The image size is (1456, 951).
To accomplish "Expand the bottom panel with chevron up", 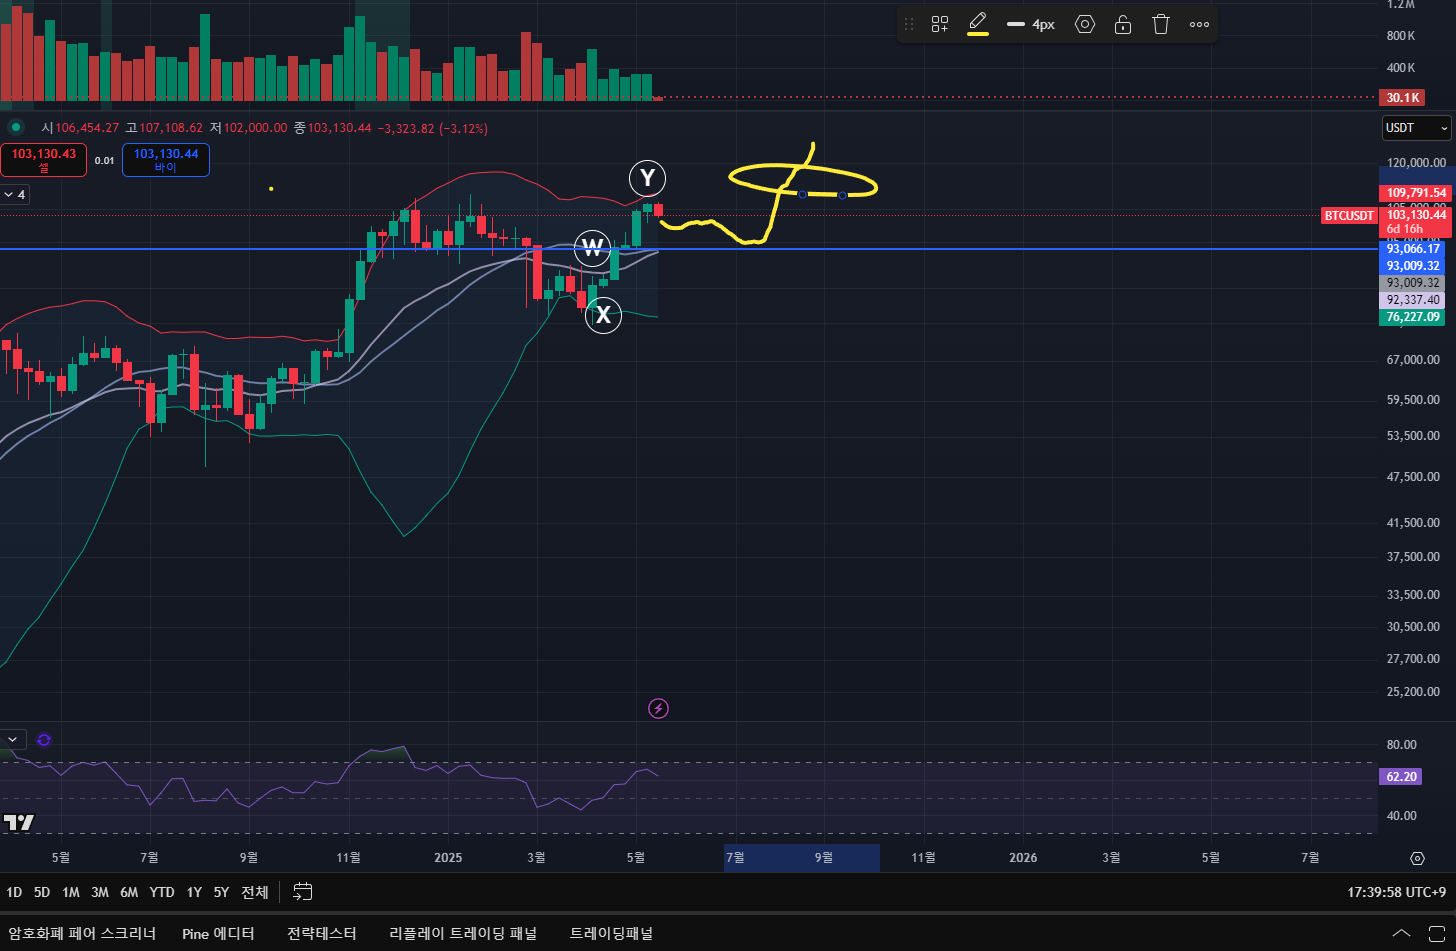I will (x=1403, y=933).
